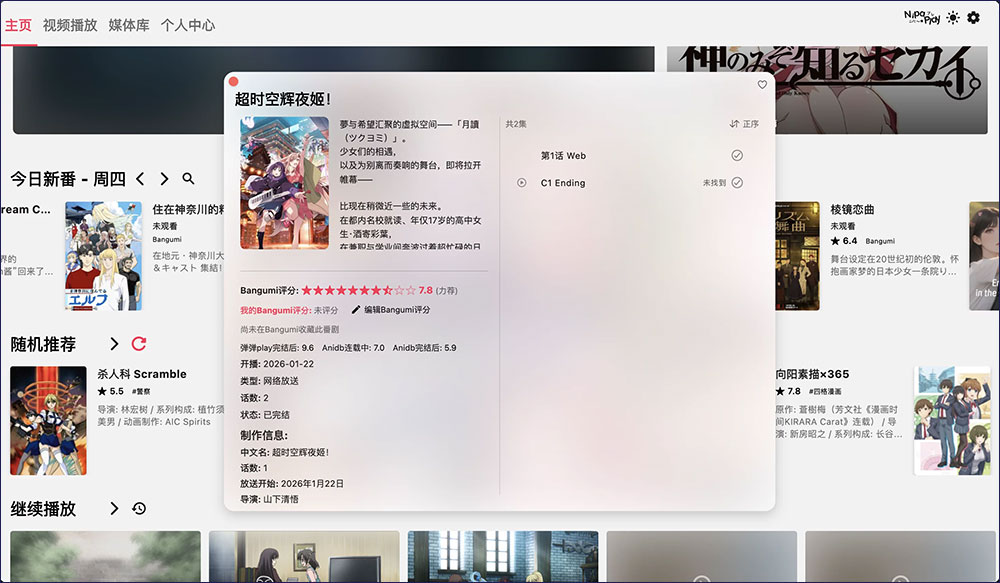Viewport: 1000px width, 583px height.
Task: Click the pencil icon next to 编辑Bangumi评分
Action: pyautogui.click(x=356, y=310)
